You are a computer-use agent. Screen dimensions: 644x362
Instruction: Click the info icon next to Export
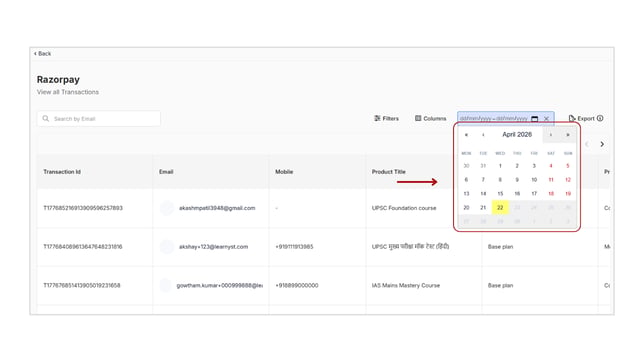(x=600, y=118)
